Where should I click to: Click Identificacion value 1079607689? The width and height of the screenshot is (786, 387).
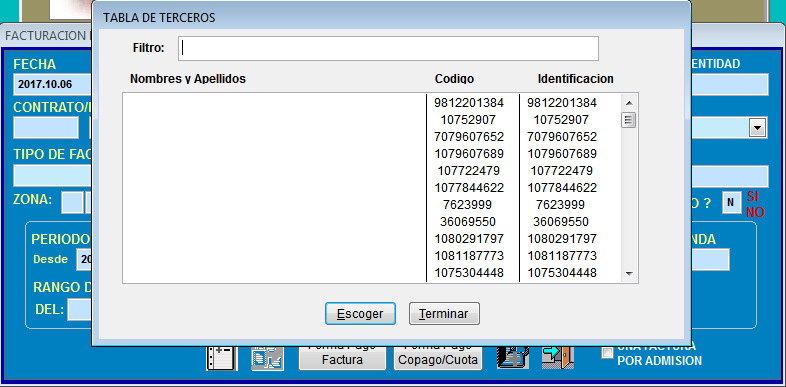pos(562,153)
